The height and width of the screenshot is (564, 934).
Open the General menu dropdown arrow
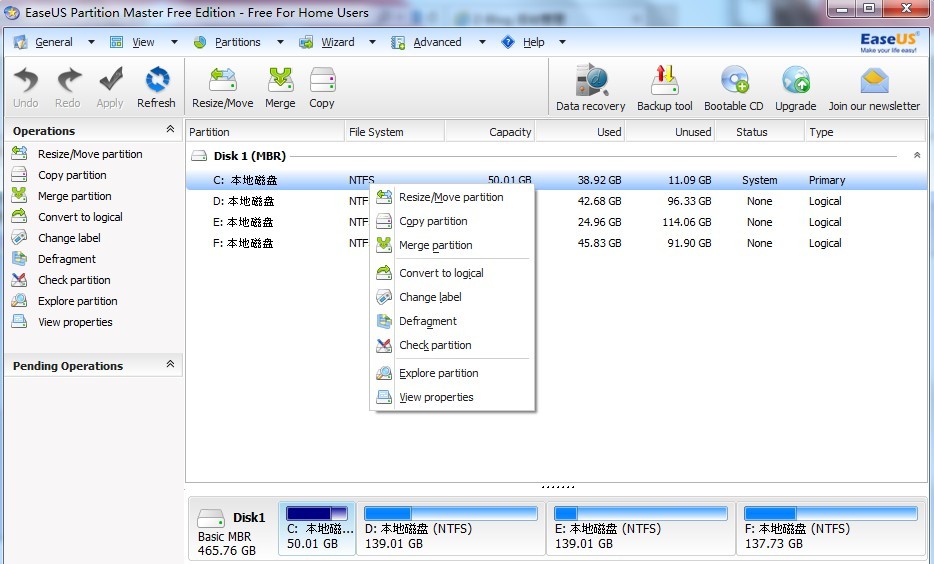(91, 42)
